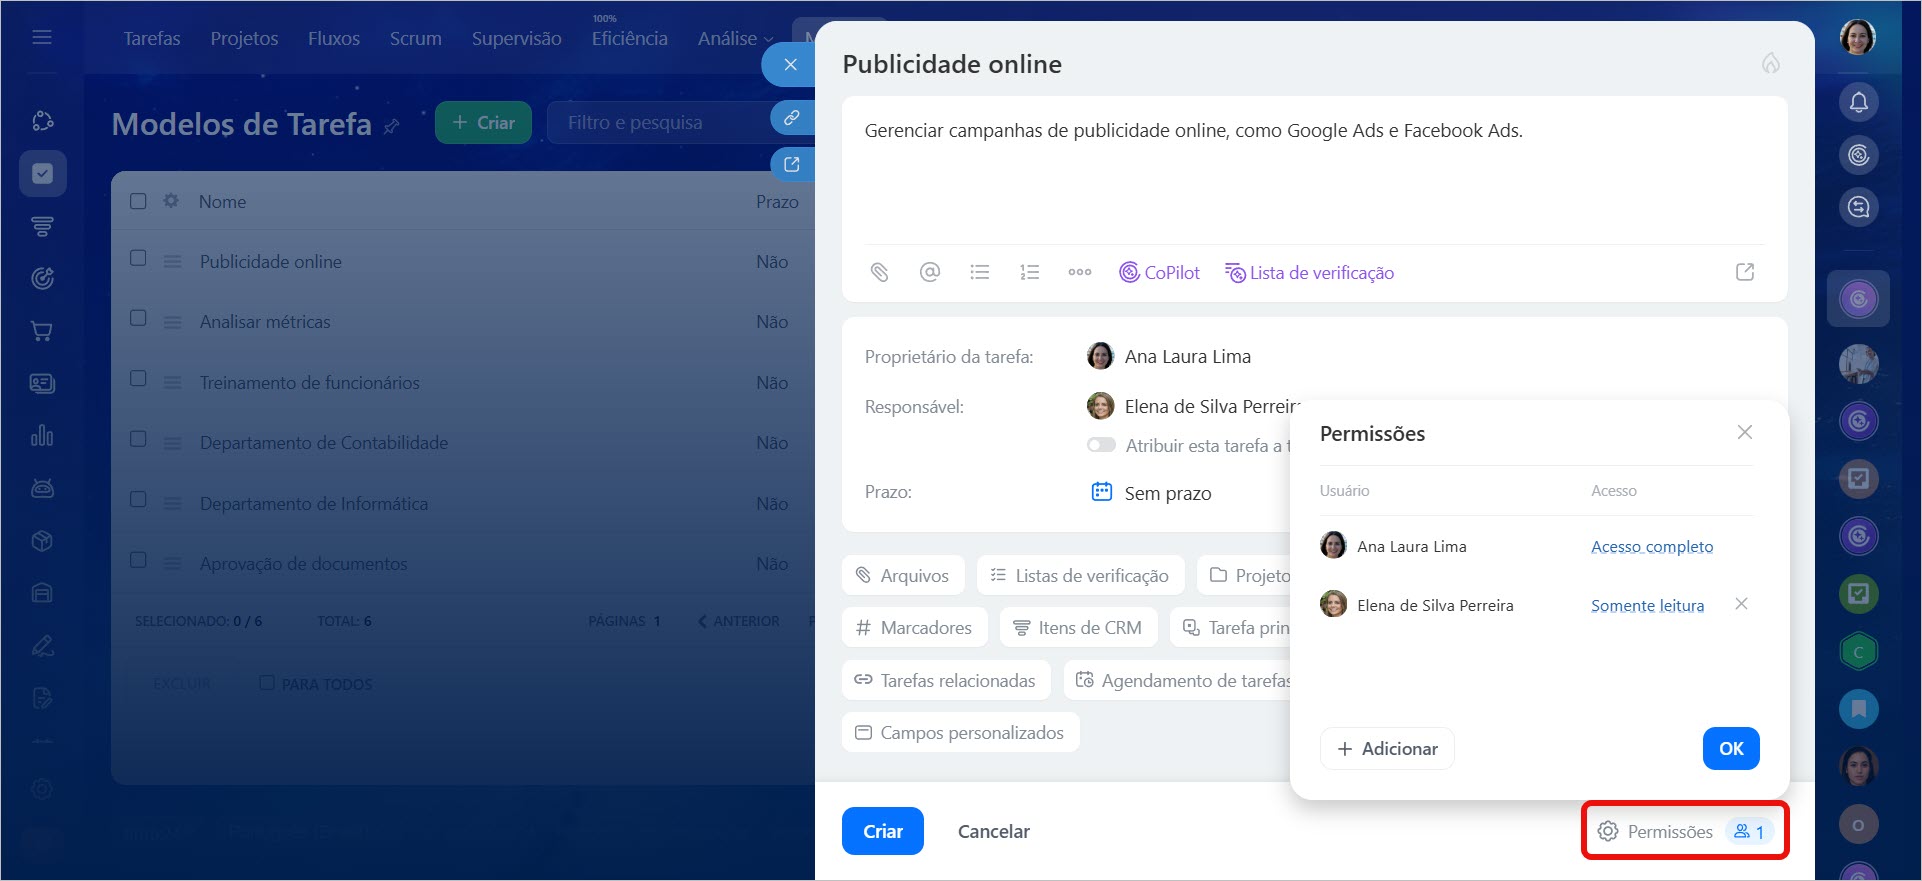Image resolution: width=1922 pixels, height=881 pixels.
Task: Switch to the Projetos tab
Action: pos(244,38)
